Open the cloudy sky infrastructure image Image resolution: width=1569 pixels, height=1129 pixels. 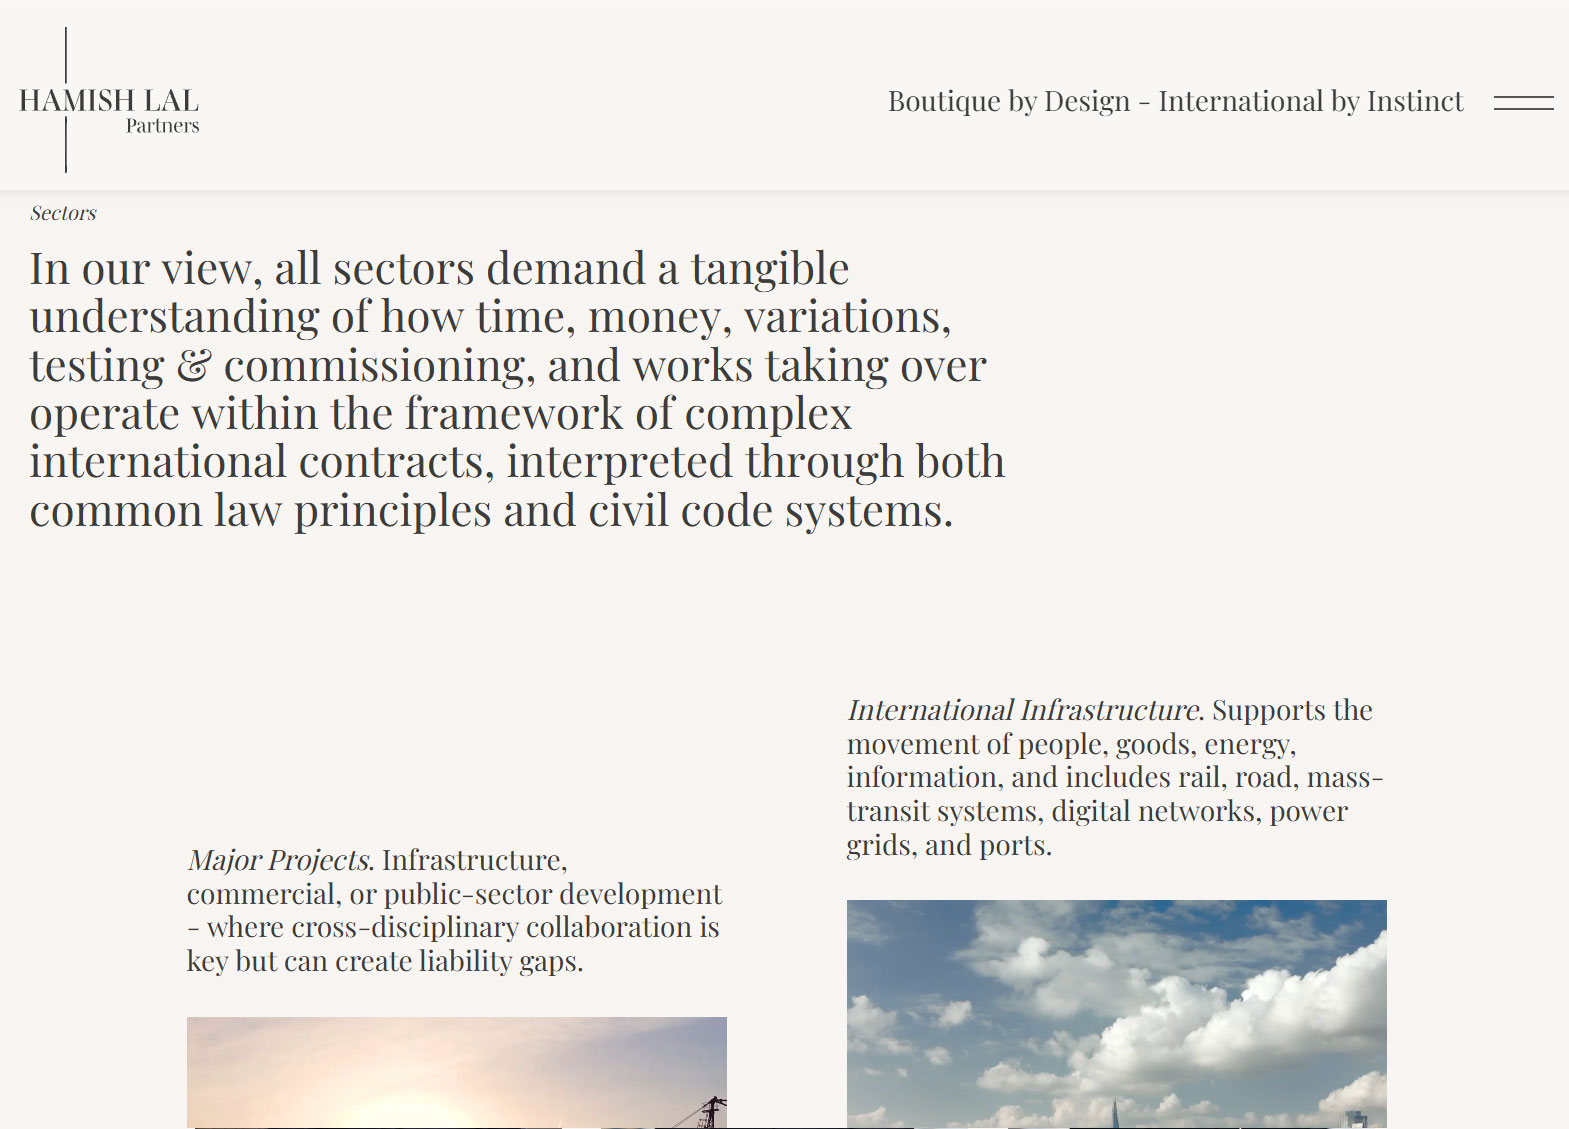click(1117, 1014)
